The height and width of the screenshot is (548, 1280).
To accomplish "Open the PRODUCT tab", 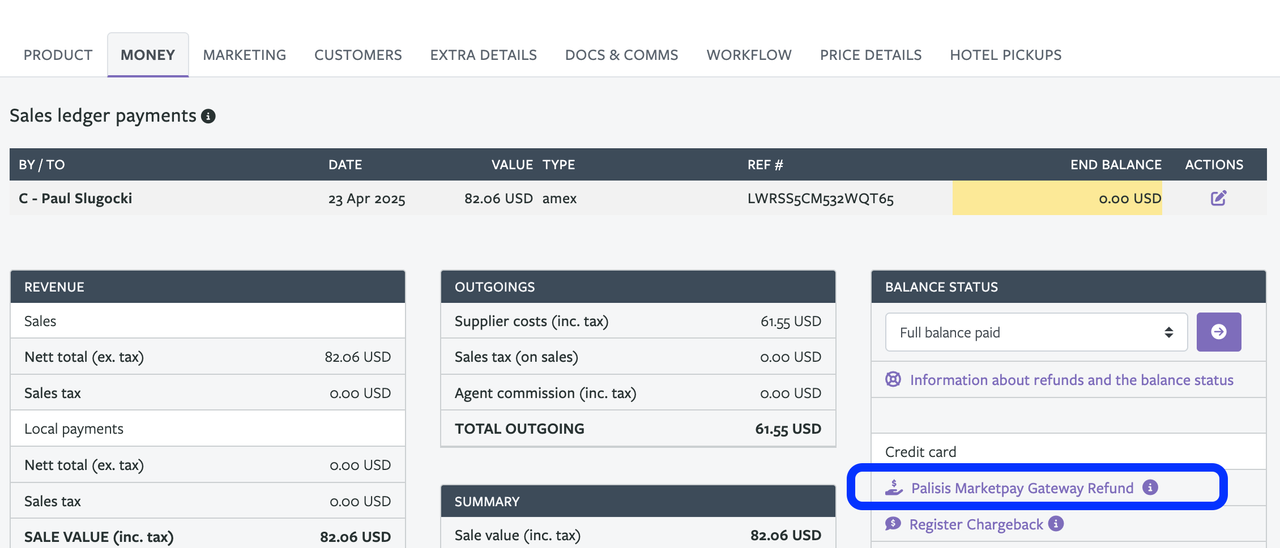I will [58, 55].
